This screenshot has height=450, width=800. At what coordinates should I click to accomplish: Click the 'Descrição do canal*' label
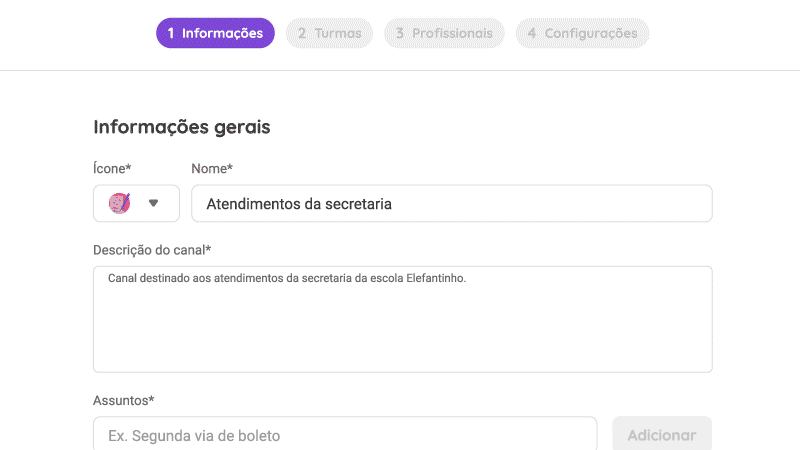point(152,250)
